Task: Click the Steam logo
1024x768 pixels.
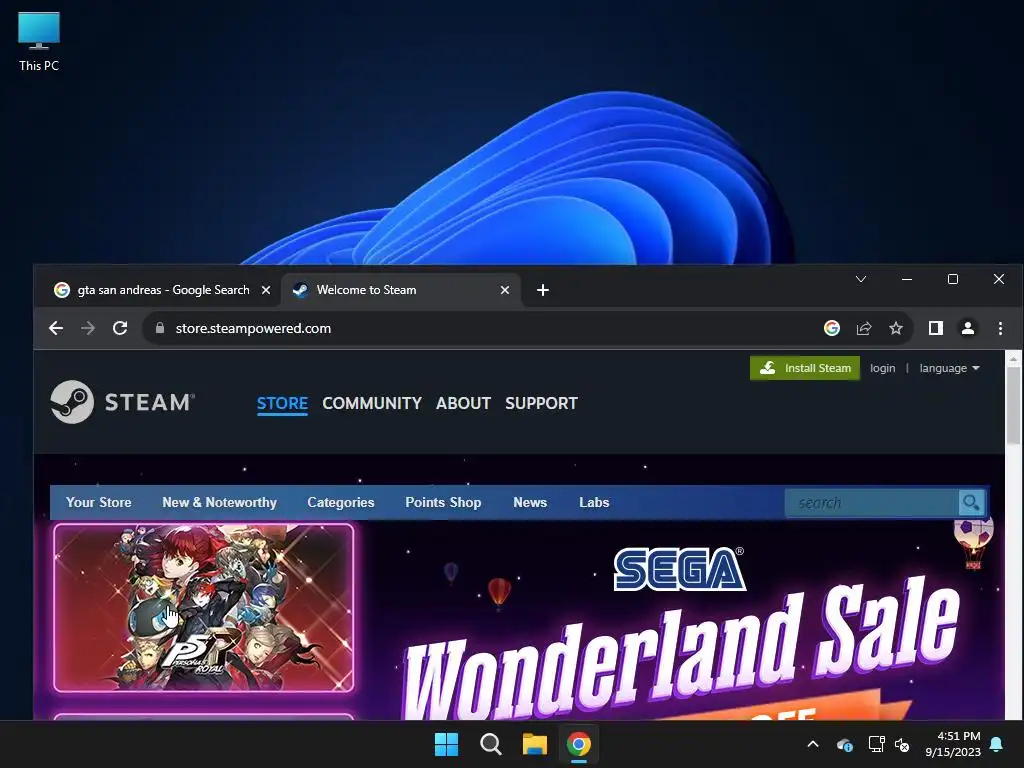Action: pyautogui.click(x=122, y=402)
